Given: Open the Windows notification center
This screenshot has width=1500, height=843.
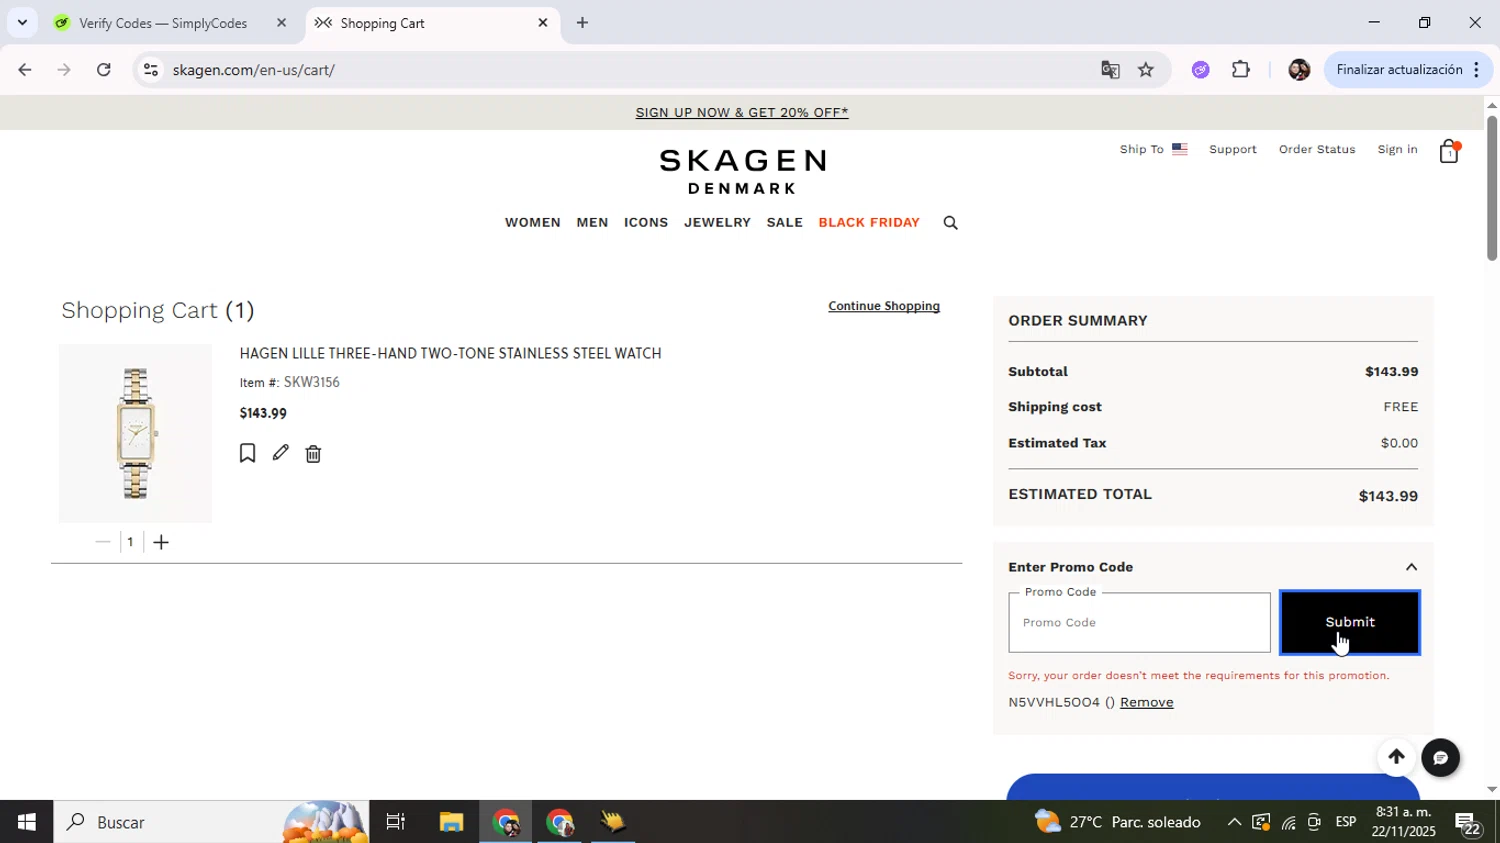Looking at the screenshot, I should (x=1468, y=823).
